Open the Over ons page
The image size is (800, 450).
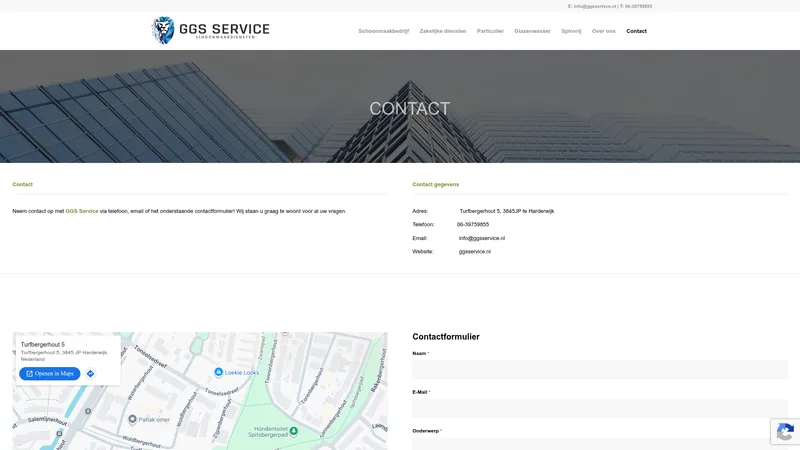[604, 31]
